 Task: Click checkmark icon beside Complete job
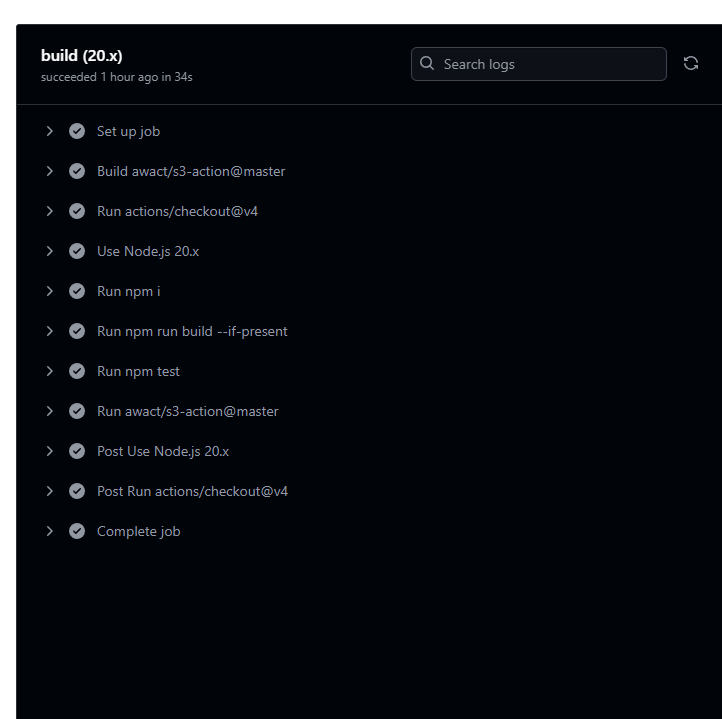click(x=77, y=531)
